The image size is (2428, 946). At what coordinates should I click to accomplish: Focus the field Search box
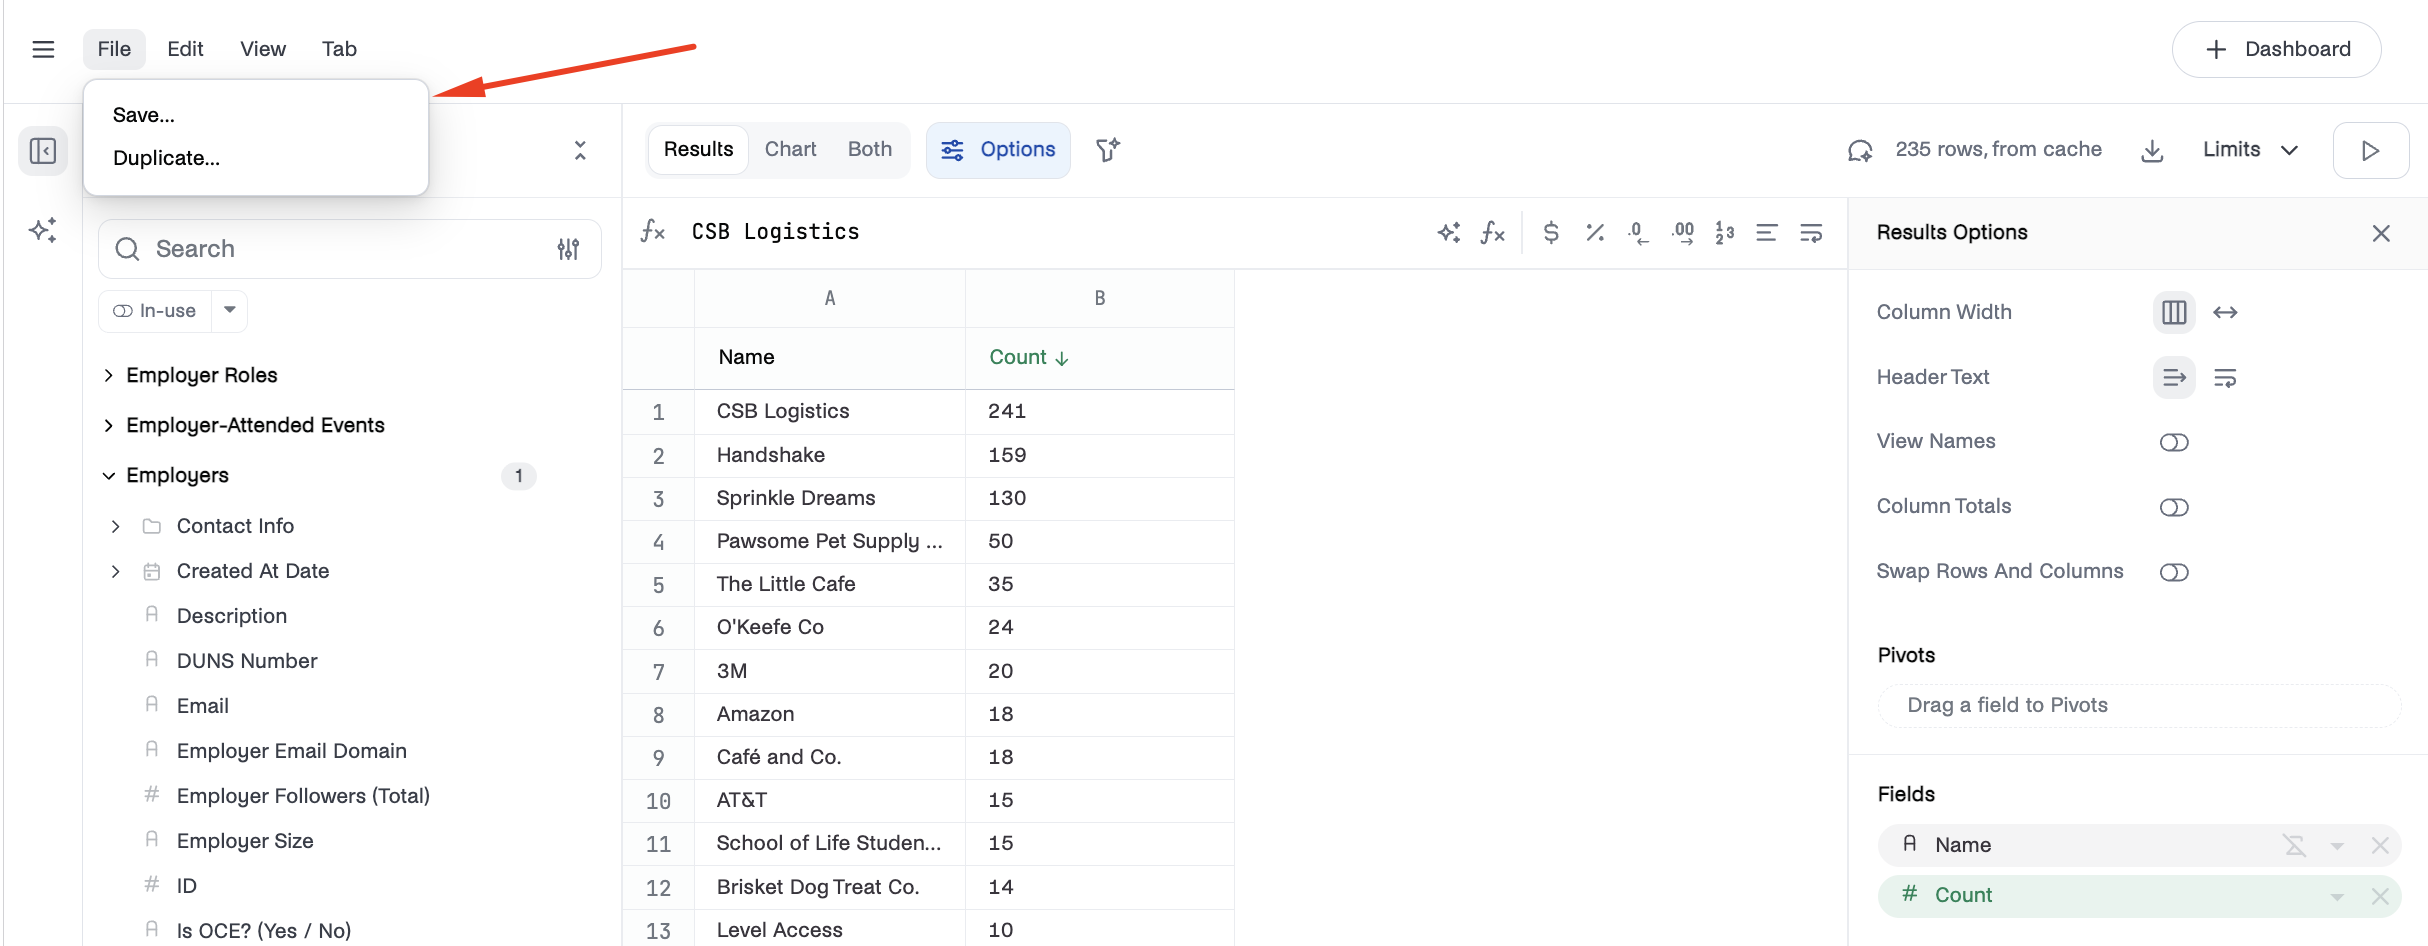click(x=350, y=249)
